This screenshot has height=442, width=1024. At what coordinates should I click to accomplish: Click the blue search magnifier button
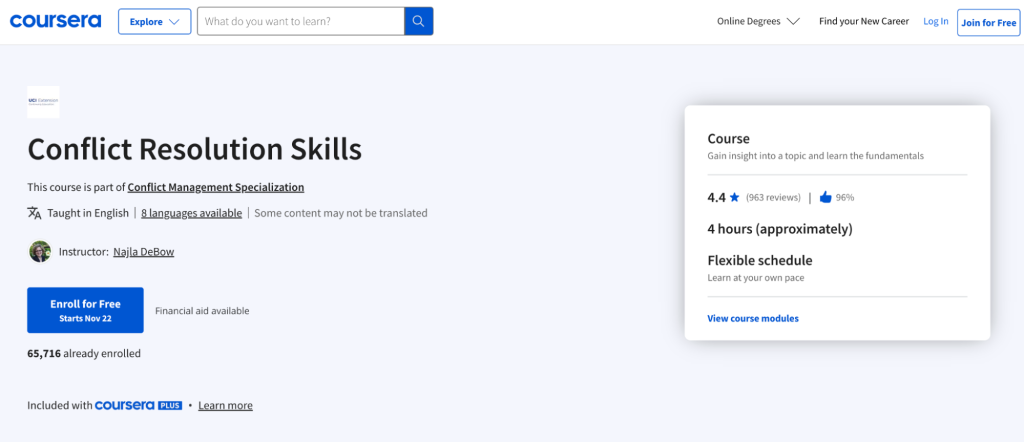click(419, 21)
